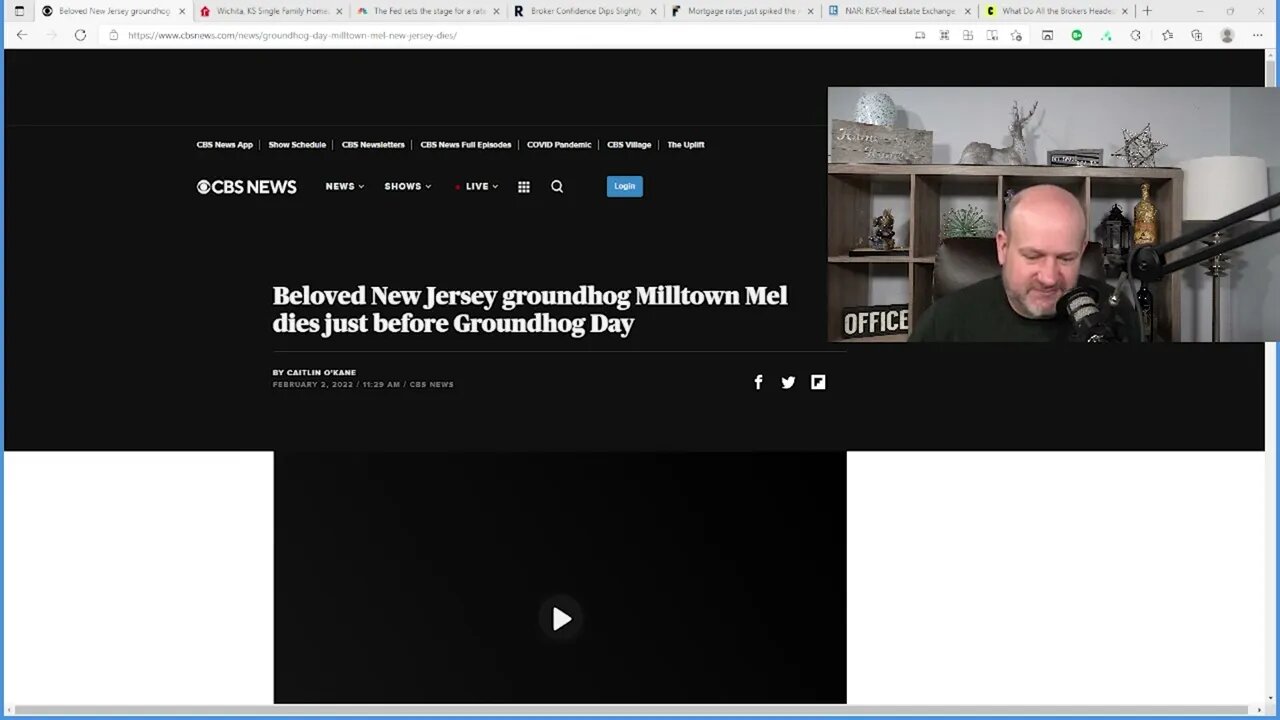This screenshot has width=1280, height=720.
Task: Close the Broker Confidence Dips tab
Action: tap(654, 11)
